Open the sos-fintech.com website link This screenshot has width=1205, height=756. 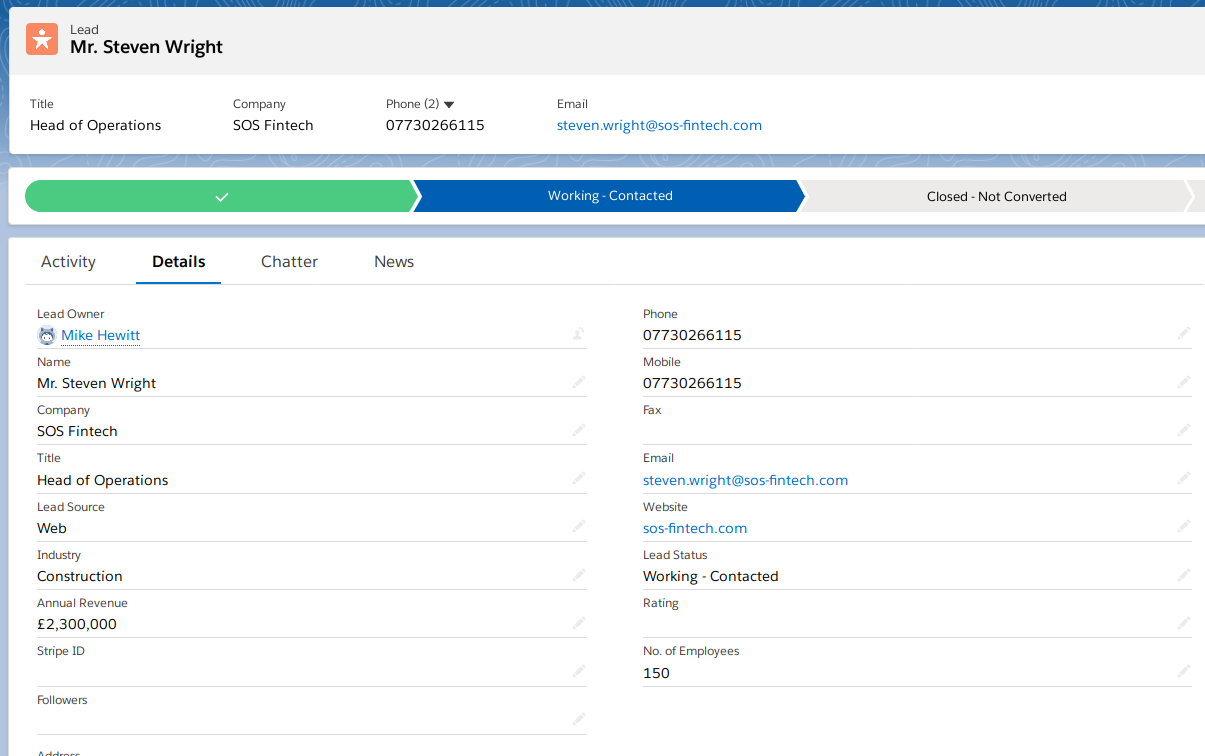pyautogui.click(x=695, y=528)
